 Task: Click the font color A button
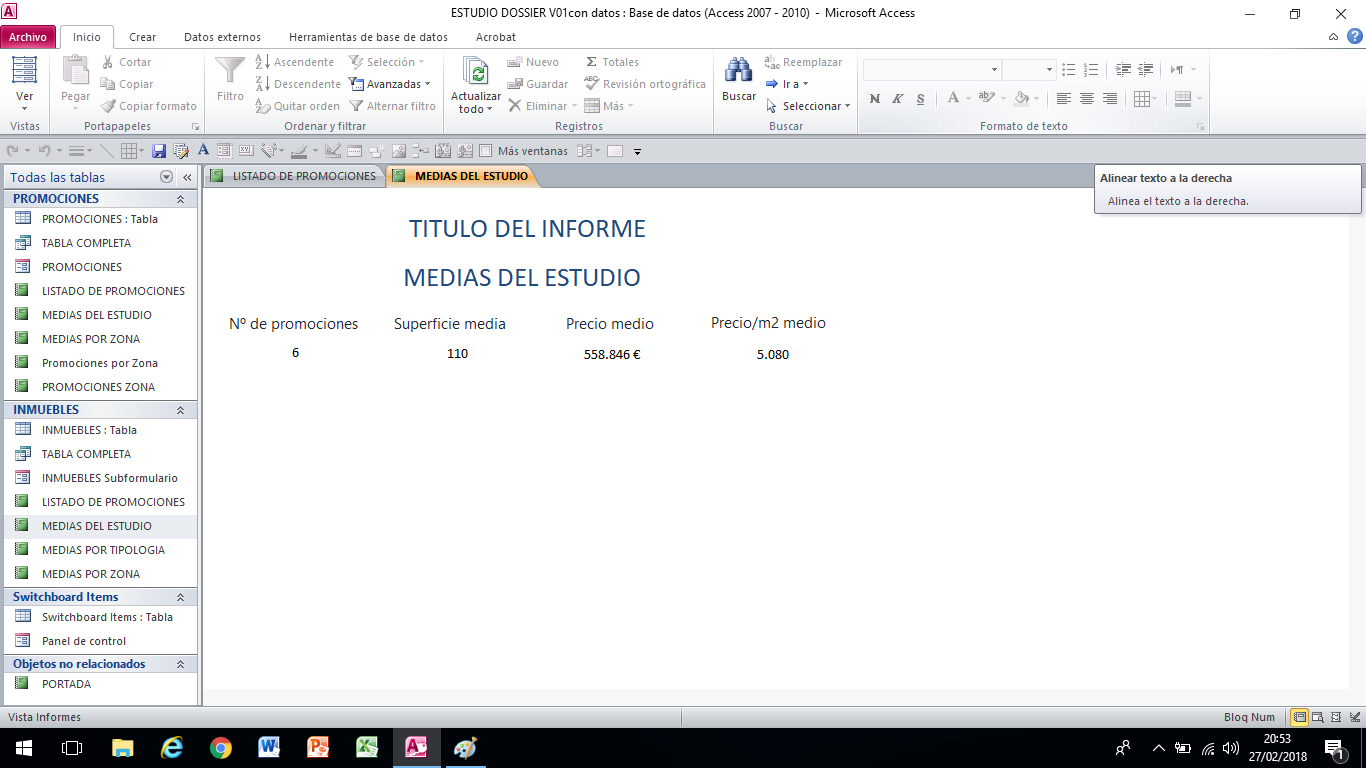(953, 98)
